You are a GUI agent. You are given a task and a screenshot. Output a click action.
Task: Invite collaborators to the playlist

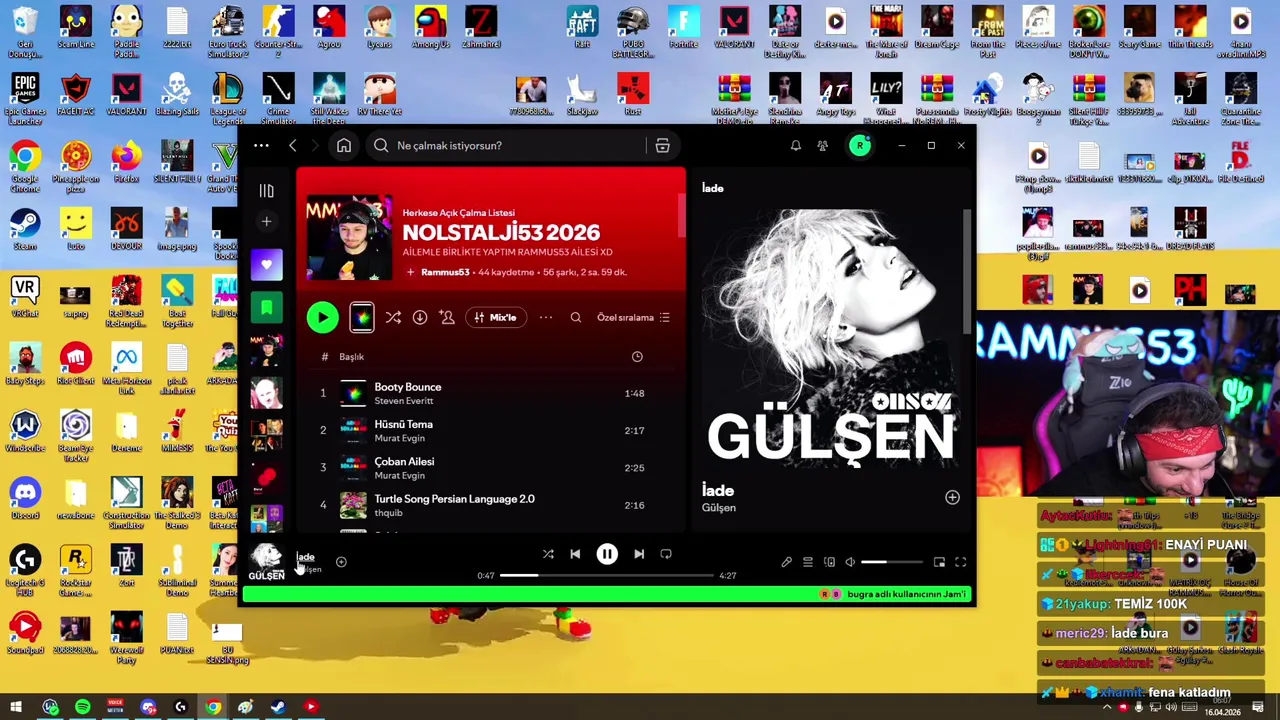447,318
